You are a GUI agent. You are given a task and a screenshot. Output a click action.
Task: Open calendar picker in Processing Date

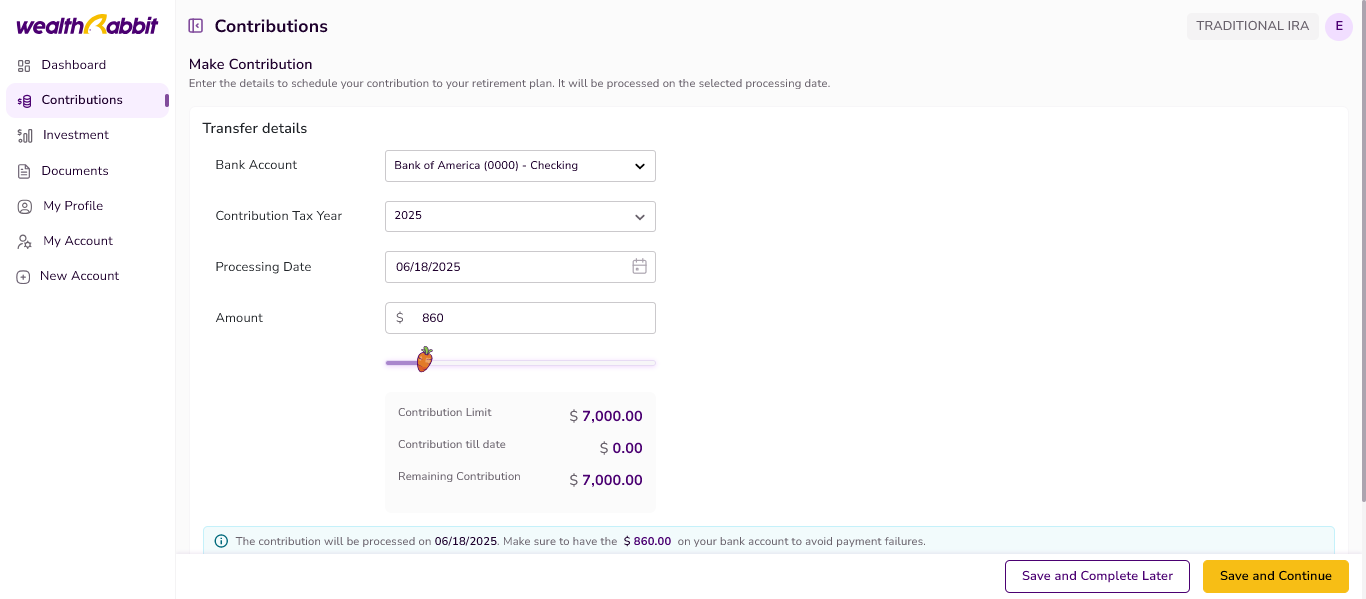click(639, 267)
